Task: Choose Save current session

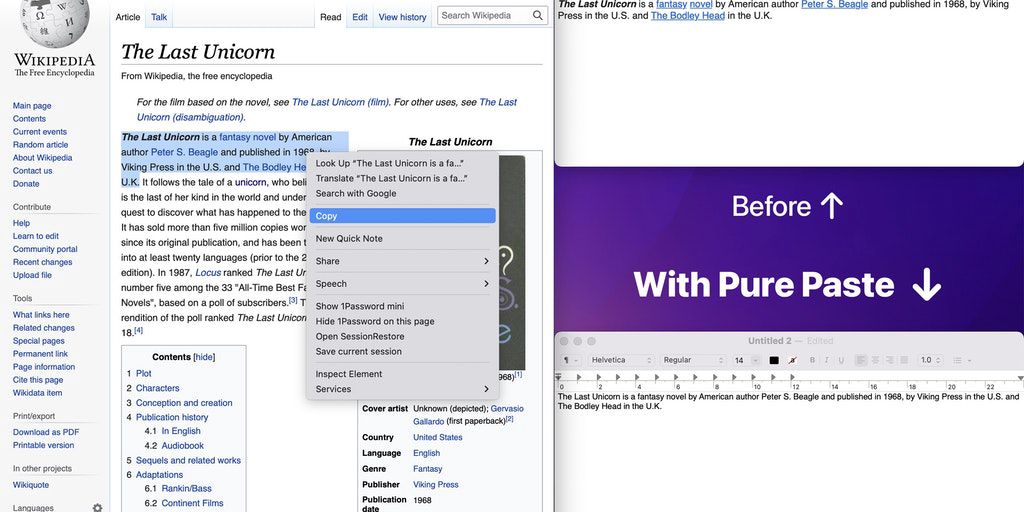Action: (402, 351)
